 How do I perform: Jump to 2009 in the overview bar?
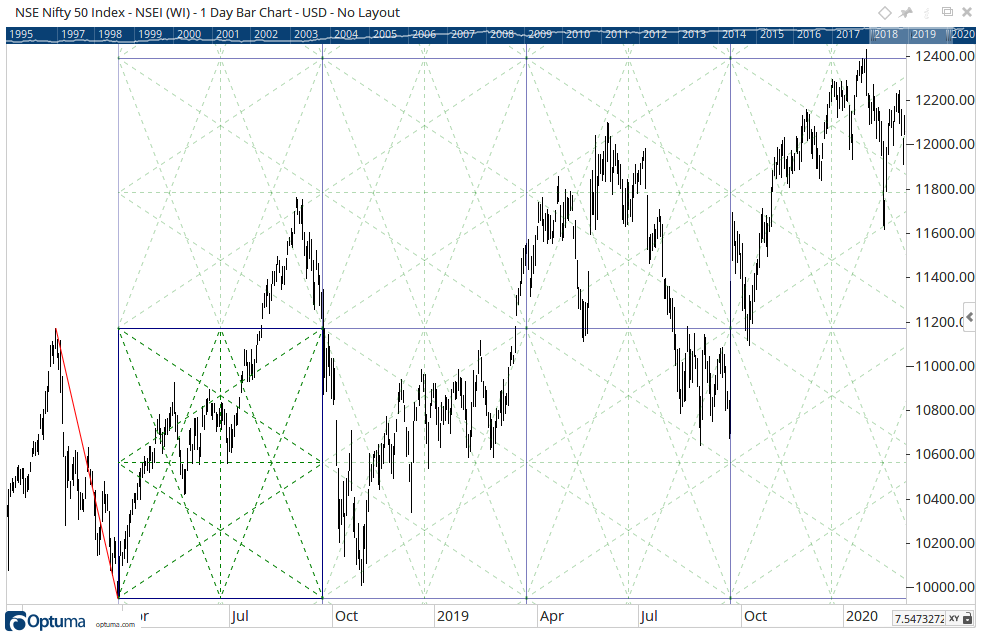[539, 34]
